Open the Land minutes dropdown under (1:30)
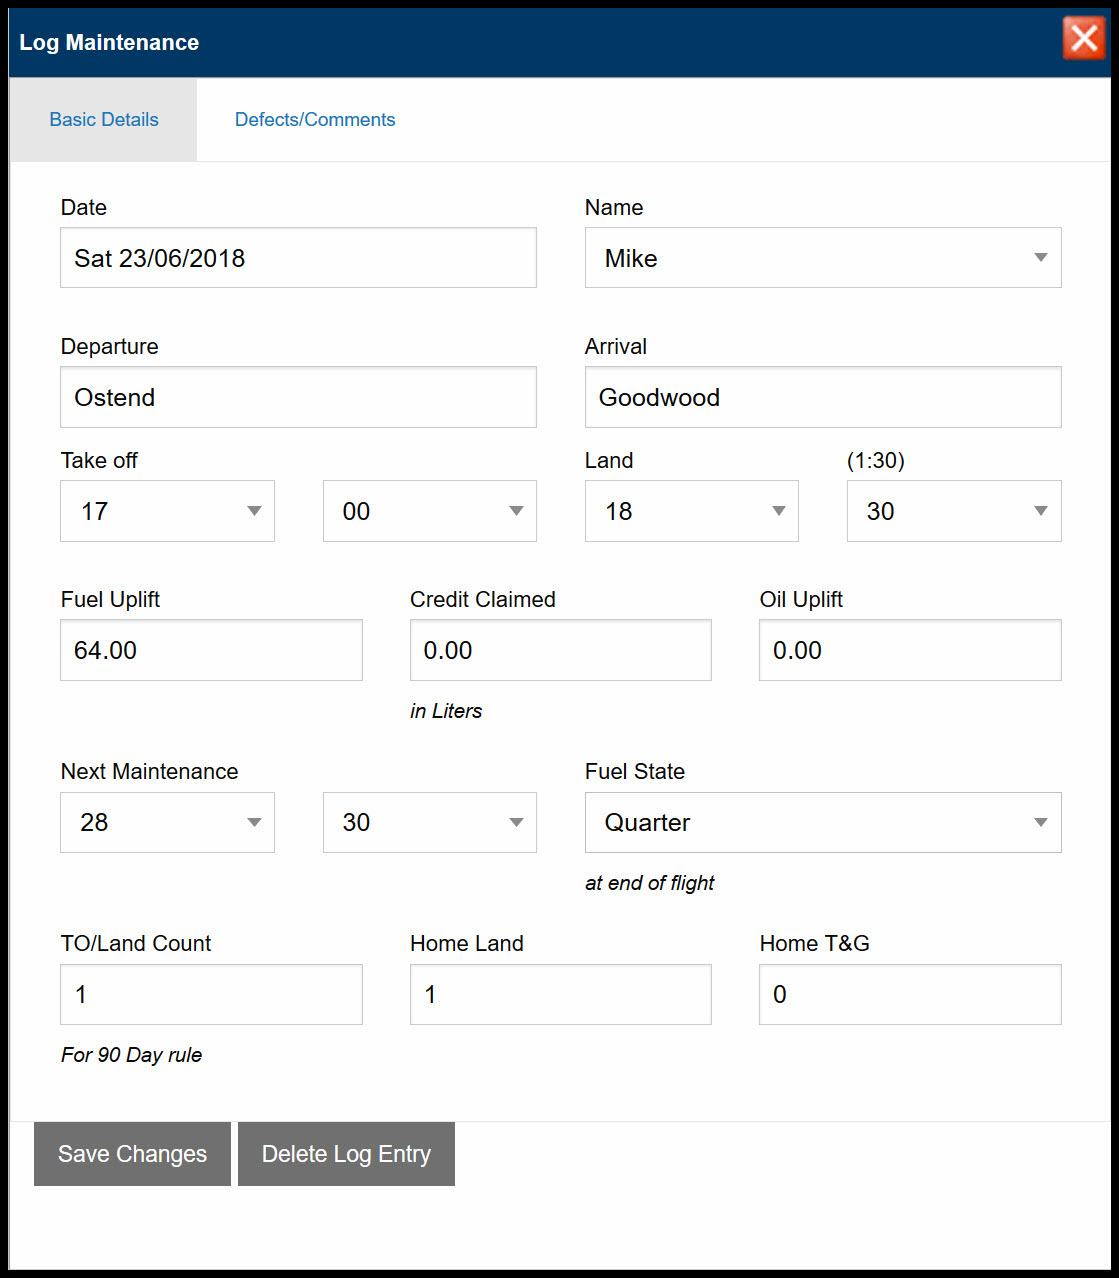Image resolution: width=1119 pixels, height=1278 pixels. 954,511
